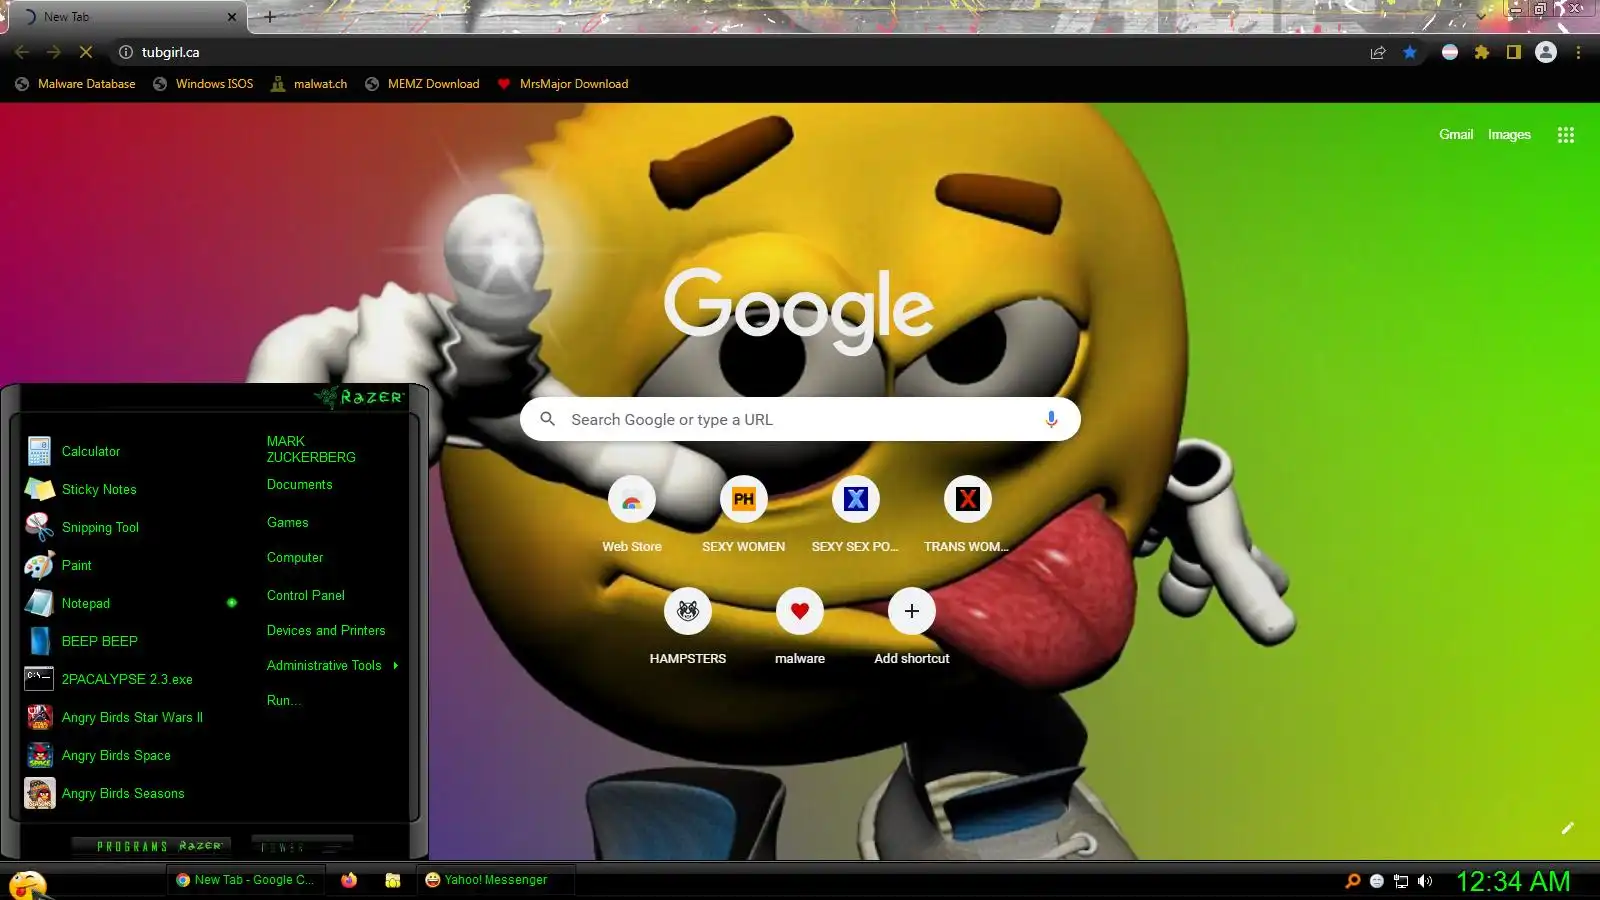Open Firefox from the taskbar
This screenshot has height=900, width=1600.
(x=349, y=880)
